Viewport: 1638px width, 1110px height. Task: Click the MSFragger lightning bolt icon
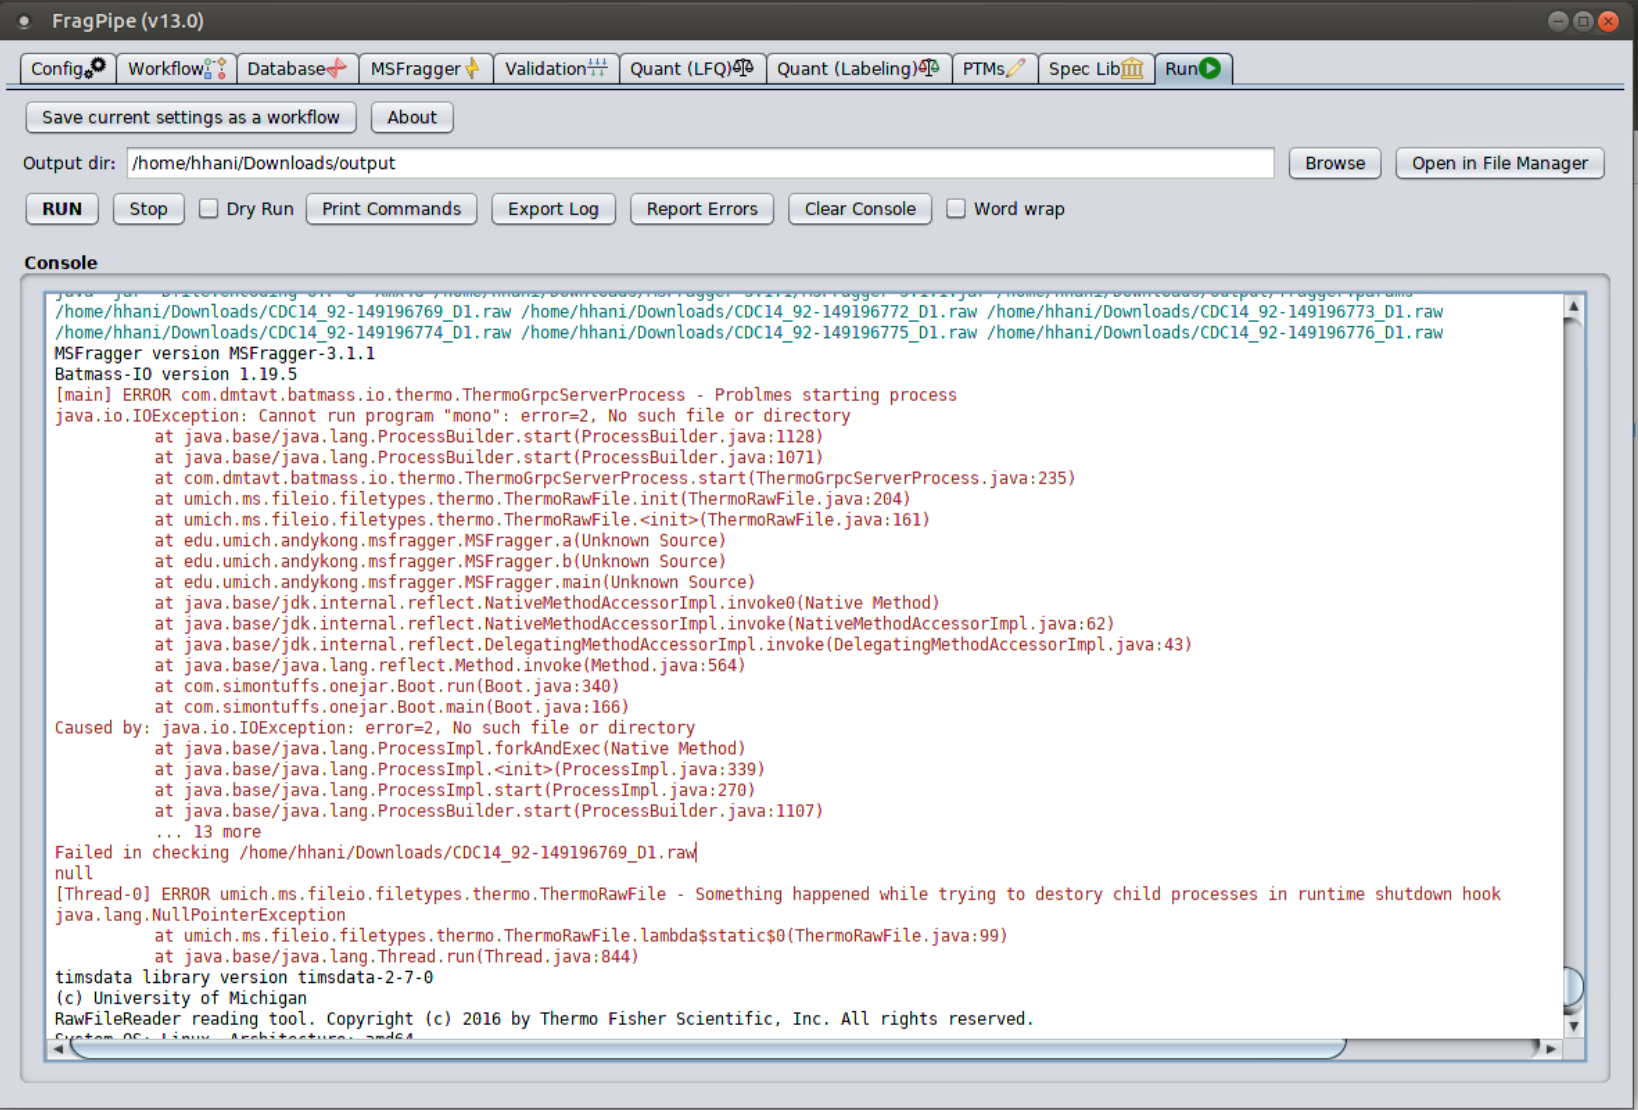[x=471, y=67]
